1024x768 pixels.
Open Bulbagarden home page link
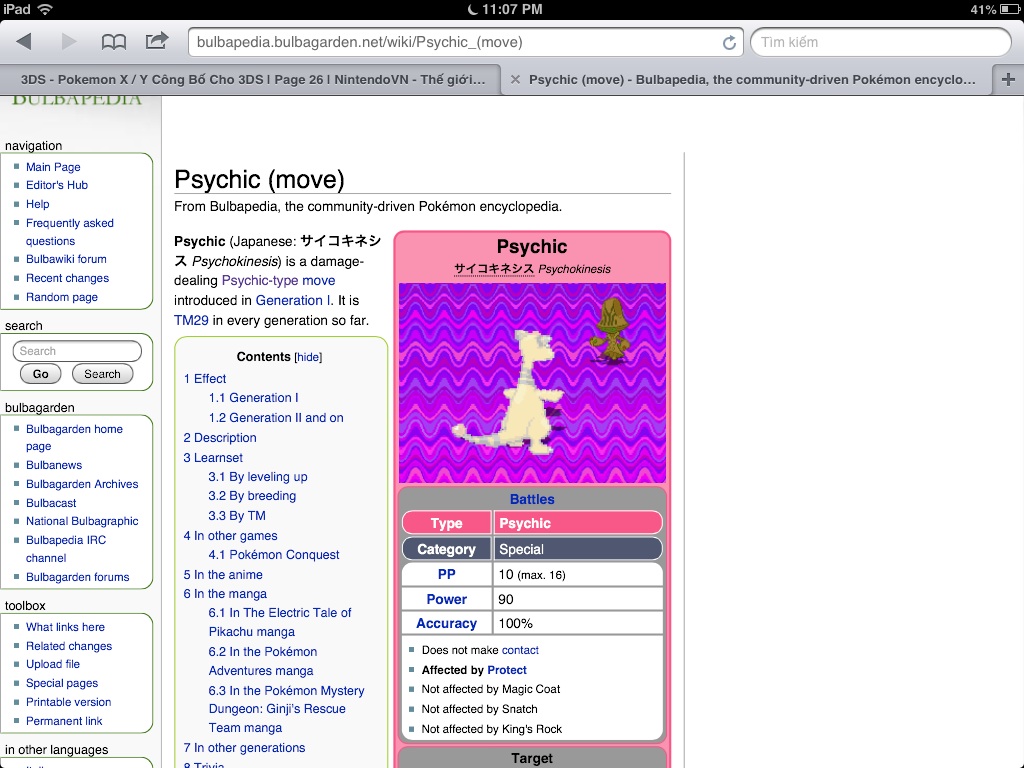pyautogui.click(x=74, y=438)
